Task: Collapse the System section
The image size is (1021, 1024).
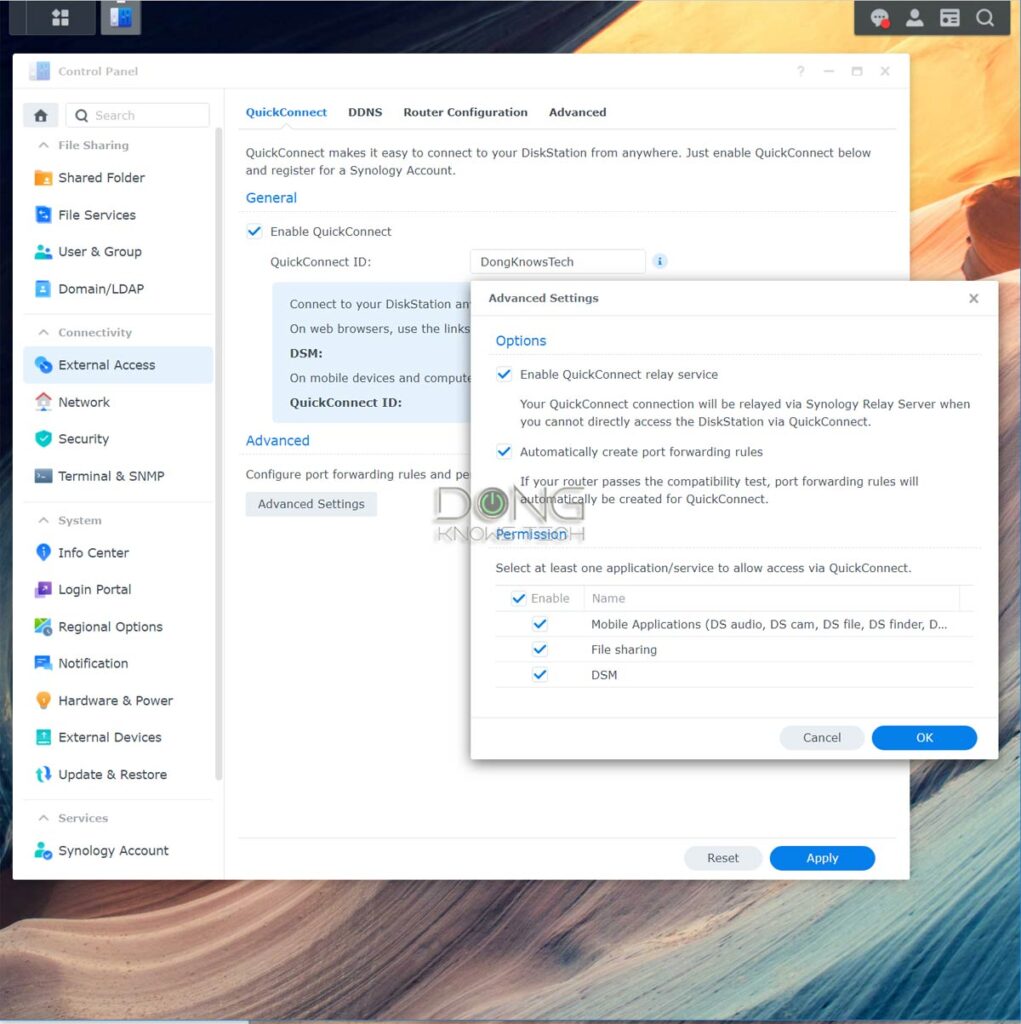Action: click(x=44, y=520)
